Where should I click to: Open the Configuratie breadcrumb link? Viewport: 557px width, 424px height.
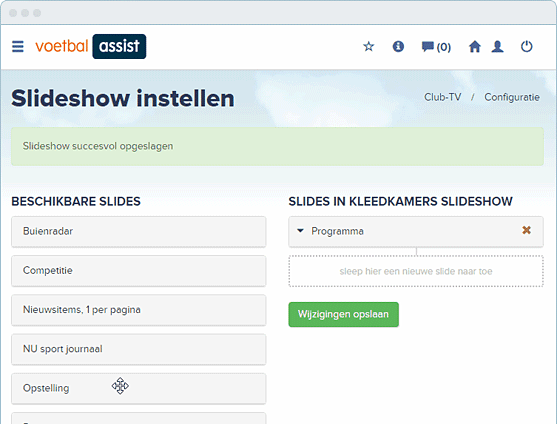512,97
